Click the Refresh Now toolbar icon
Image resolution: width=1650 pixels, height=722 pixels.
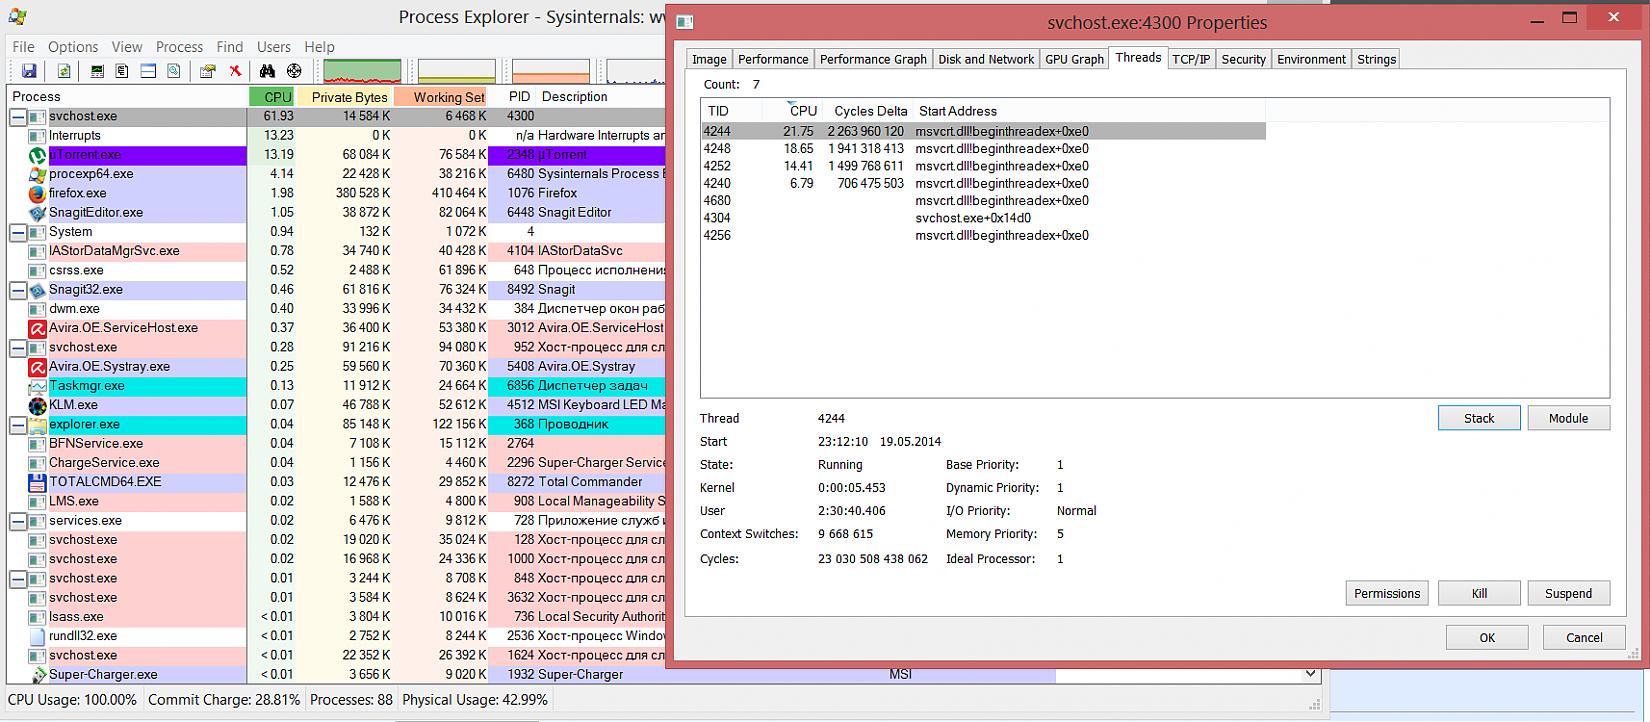(64, 71)
